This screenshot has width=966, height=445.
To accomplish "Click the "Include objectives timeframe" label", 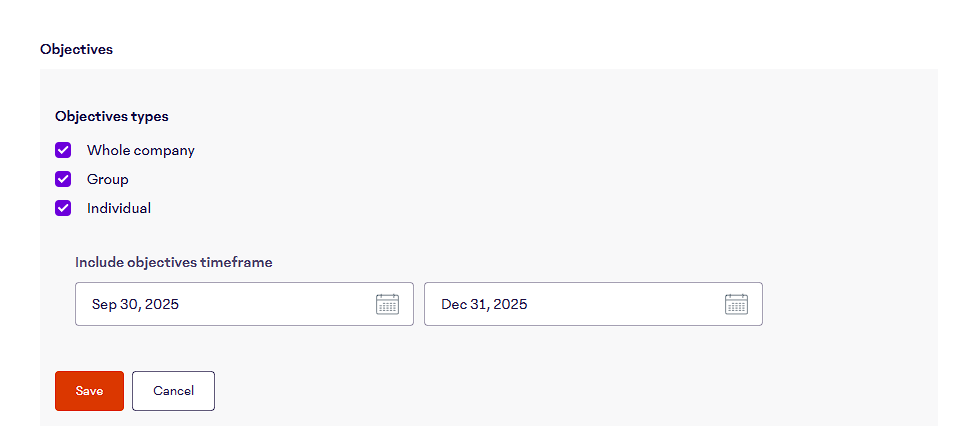I will click(174, 262).
